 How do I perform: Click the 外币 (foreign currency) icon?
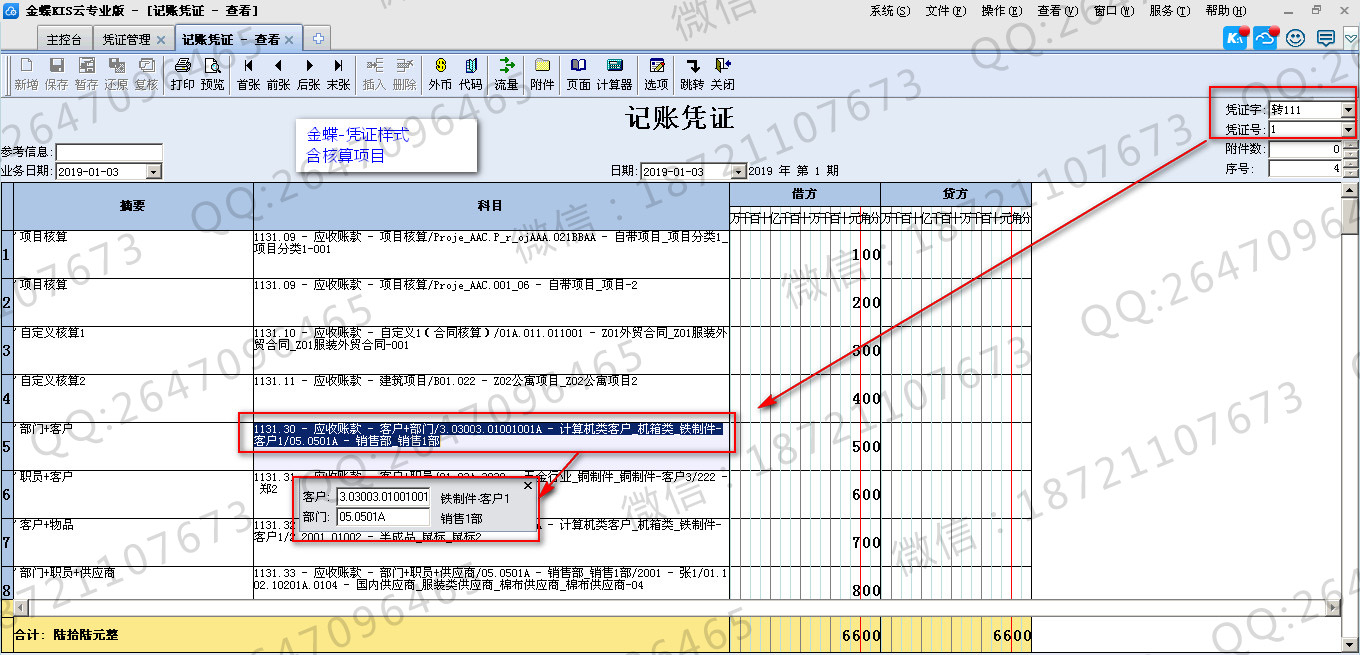439,74
